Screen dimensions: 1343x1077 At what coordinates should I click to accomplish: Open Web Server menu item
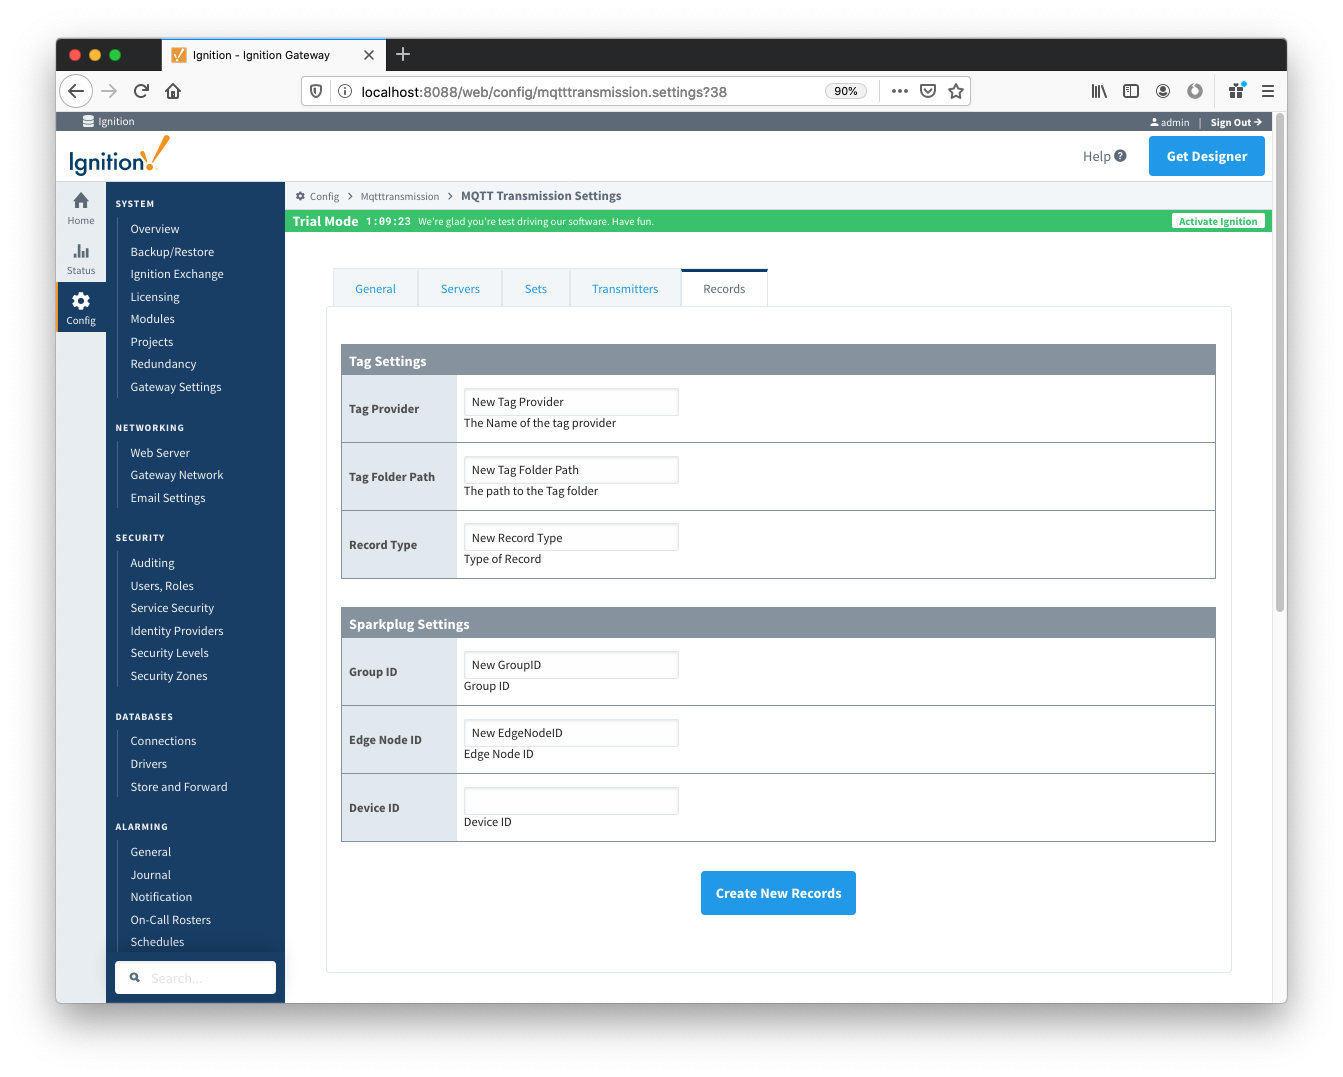[160, 453]
